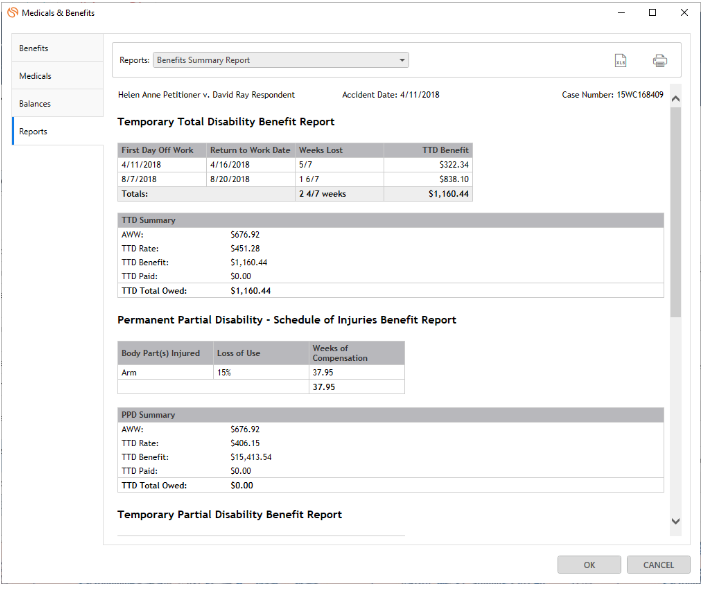Click the 'Weeks of Compensation' column header
The width and height of the screenshot is (709, 591).
(357, 353)
